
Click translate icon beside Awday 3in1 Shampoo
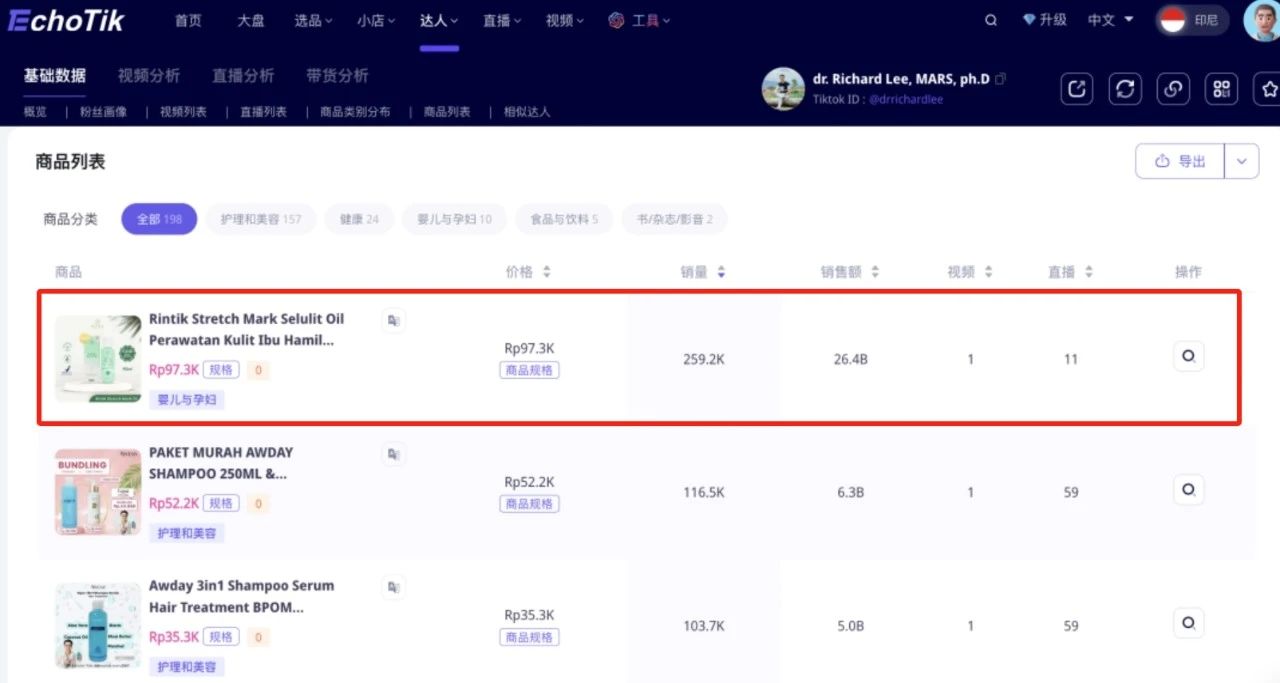point(394,586)
